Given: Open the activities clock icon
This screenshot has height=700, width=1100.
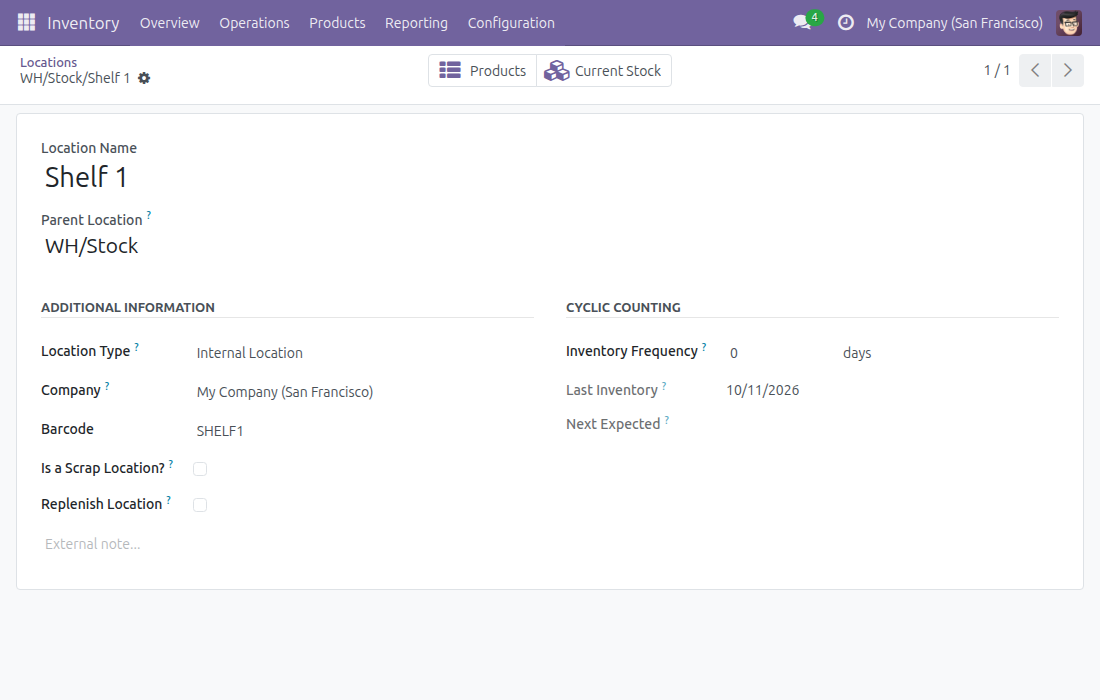Looking at the screenshot, I should coord(846,22).
